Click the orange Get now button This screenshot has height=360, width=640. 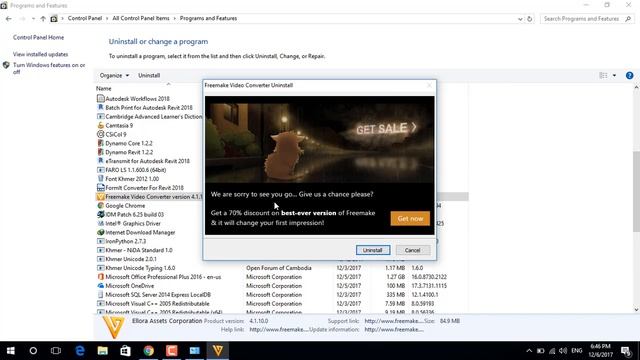point(410,218)
